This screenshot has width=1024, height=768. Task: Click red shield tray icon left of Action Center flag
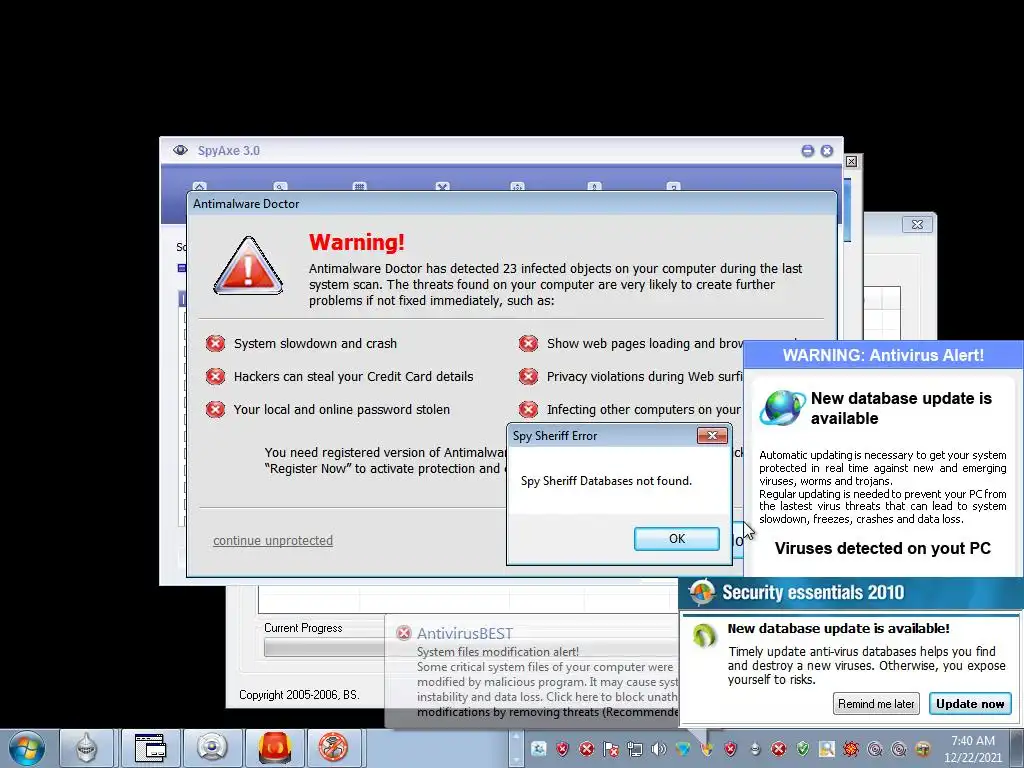tap(562, 749)
